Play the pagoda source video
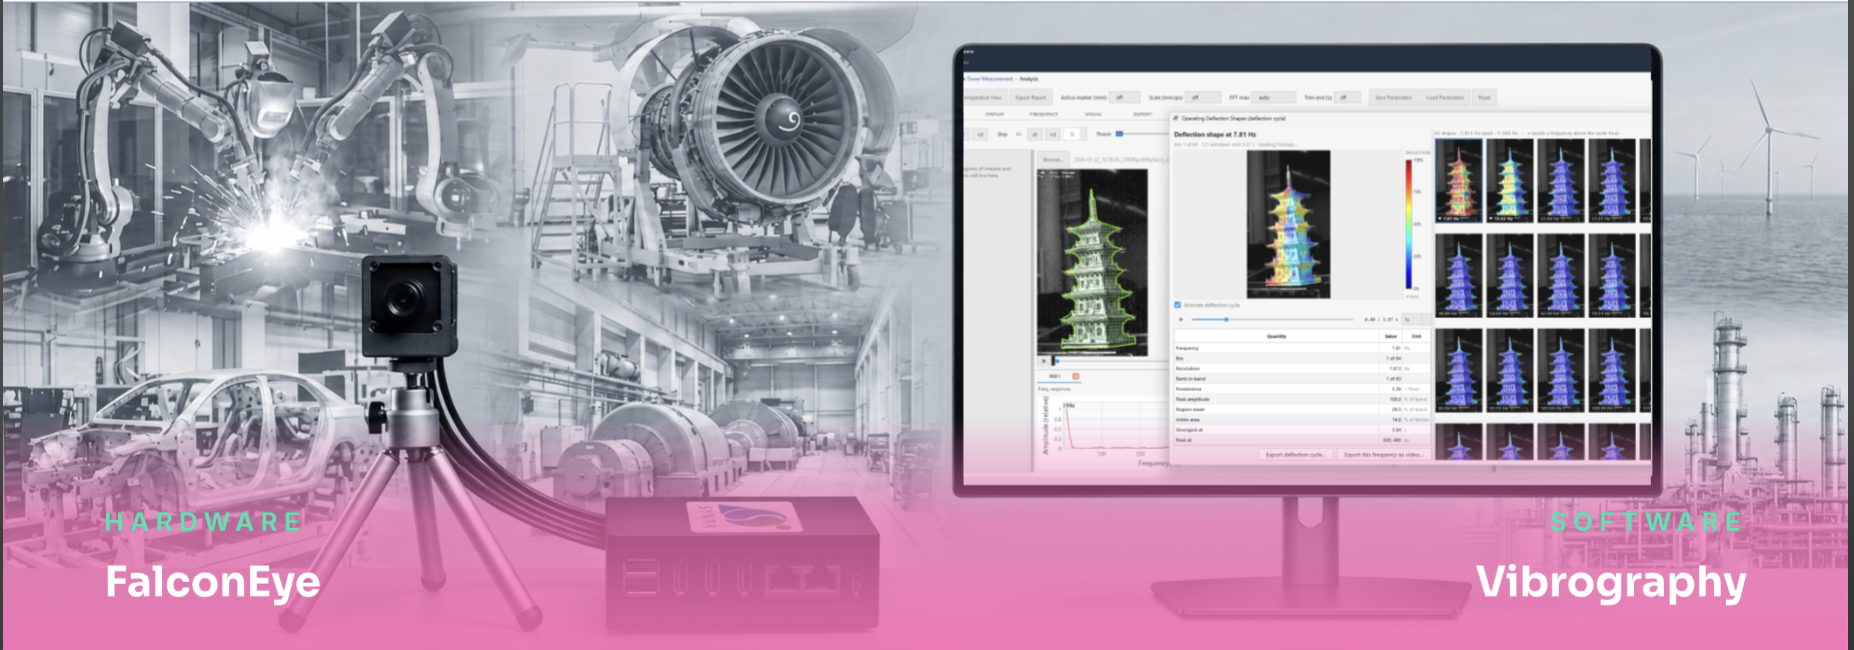The image size is (1854, 650). (x=1044, y=361)
